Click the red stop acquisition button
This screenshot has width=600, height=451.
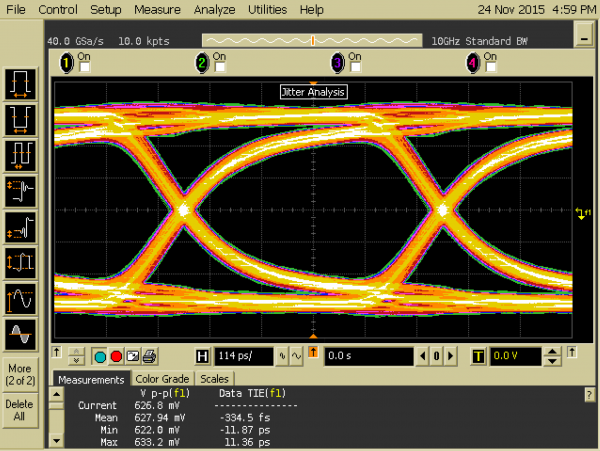coord(116,356)
